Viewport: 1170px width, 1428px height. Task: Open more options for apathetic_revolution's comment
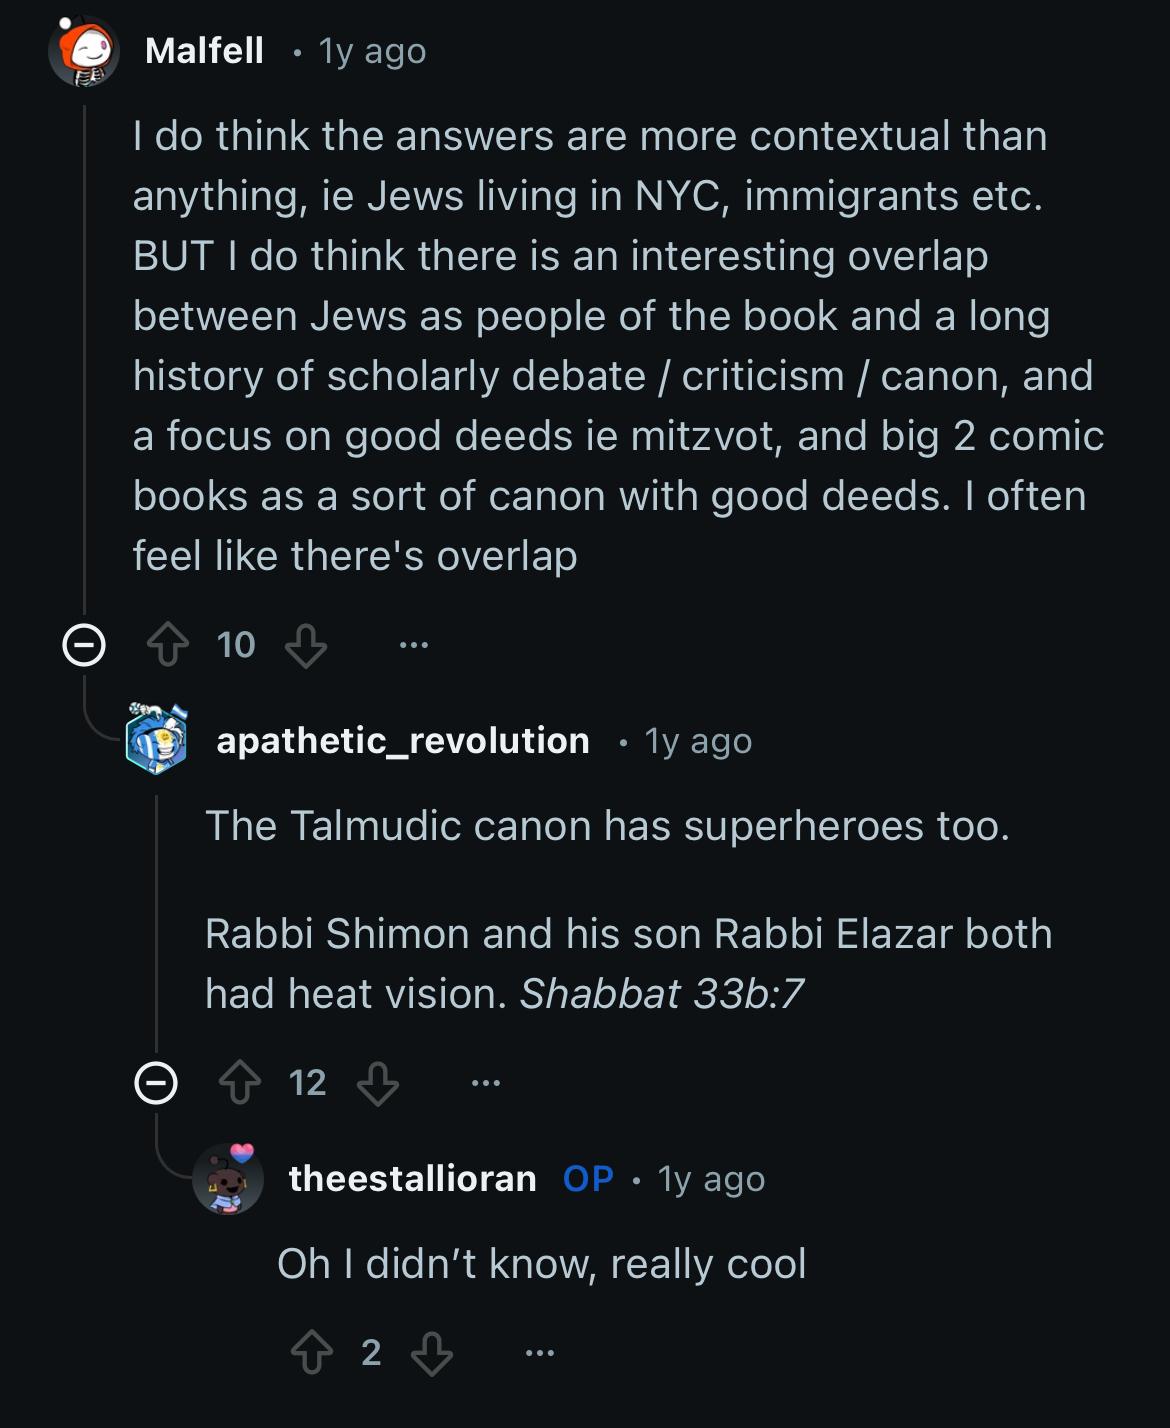click(485, 1082)
